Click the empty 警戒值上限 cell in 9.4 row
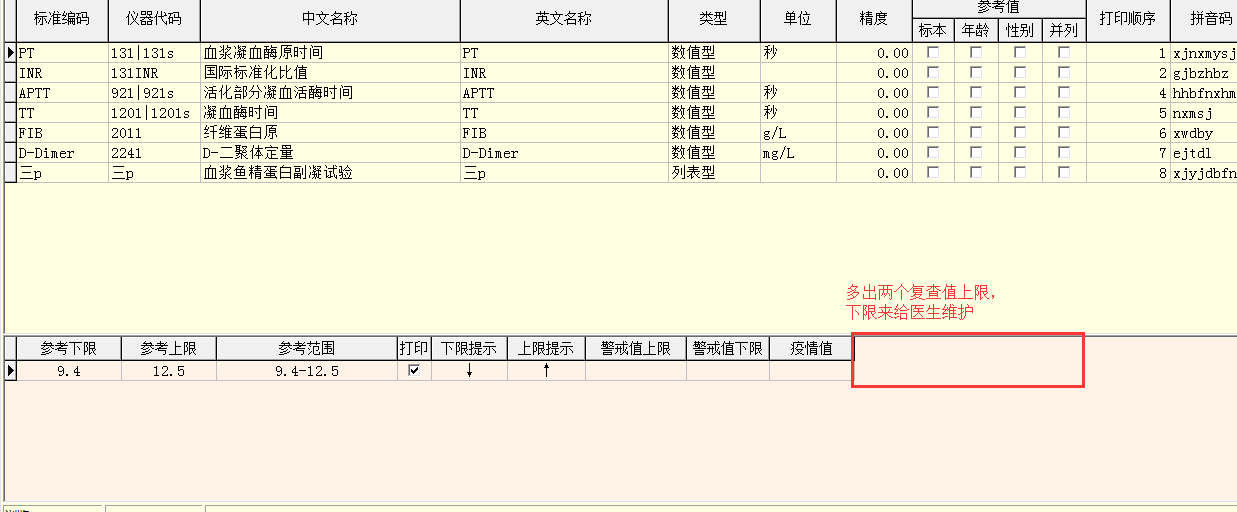Screen dimensions: 1237x512 pyautogui.click(x=636, y=370)
